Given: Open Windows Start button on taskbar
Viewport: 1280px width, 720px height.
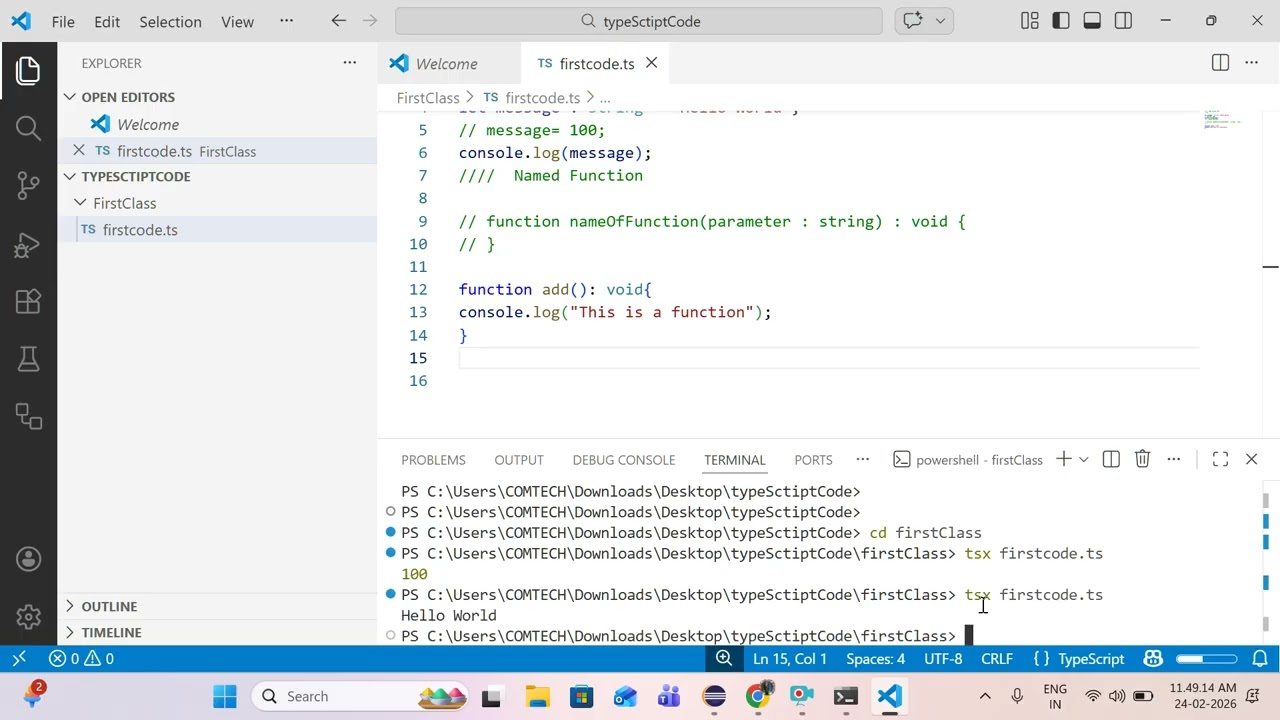Looking at the screenshot, I should click(x=225, y=696).
